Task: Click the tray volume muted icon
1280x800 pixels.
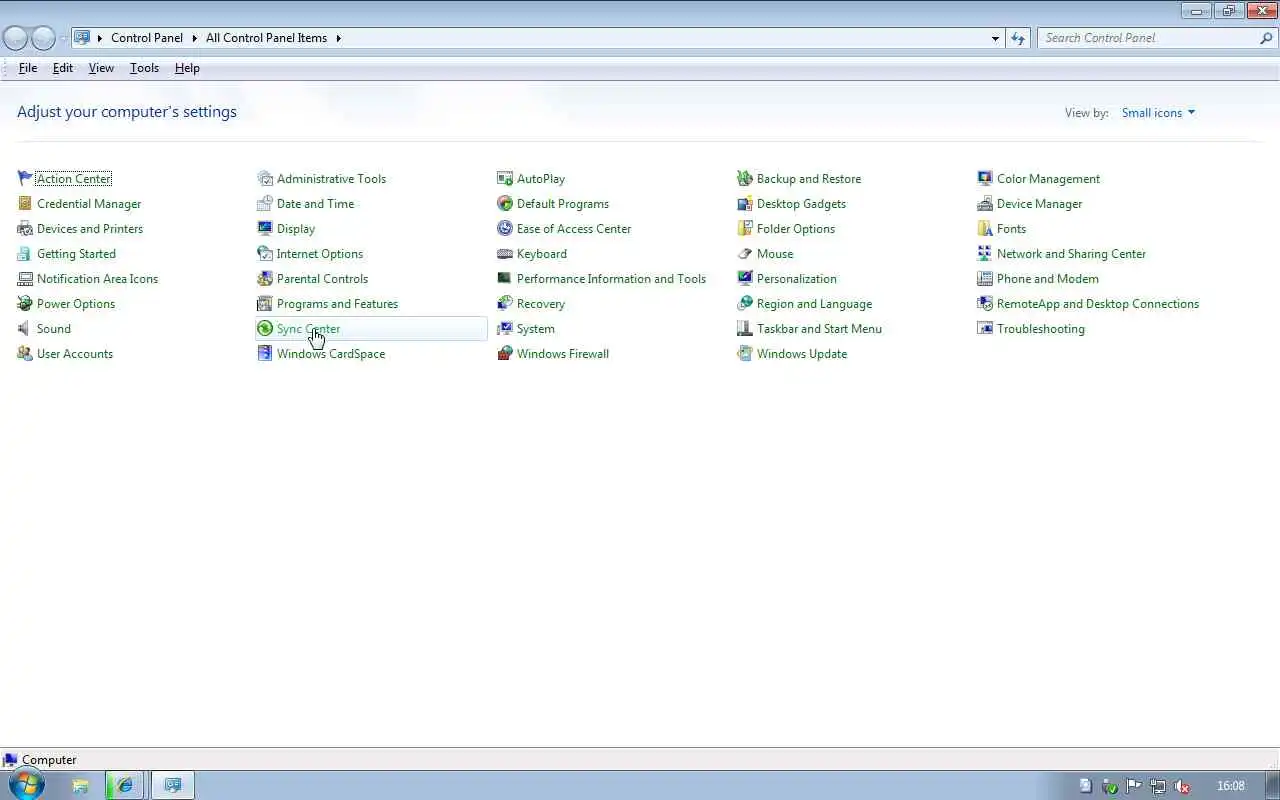Action: point(1182,786)
